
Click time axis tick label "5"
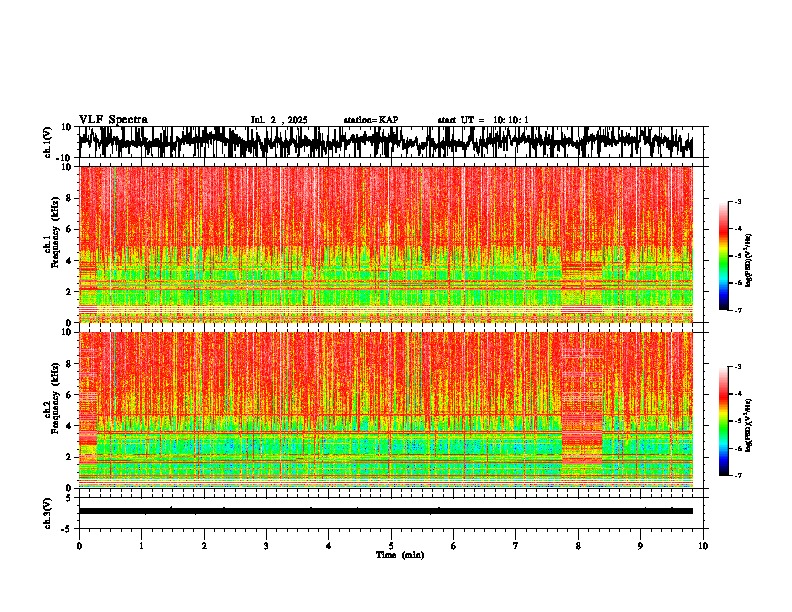pos(391,546)
